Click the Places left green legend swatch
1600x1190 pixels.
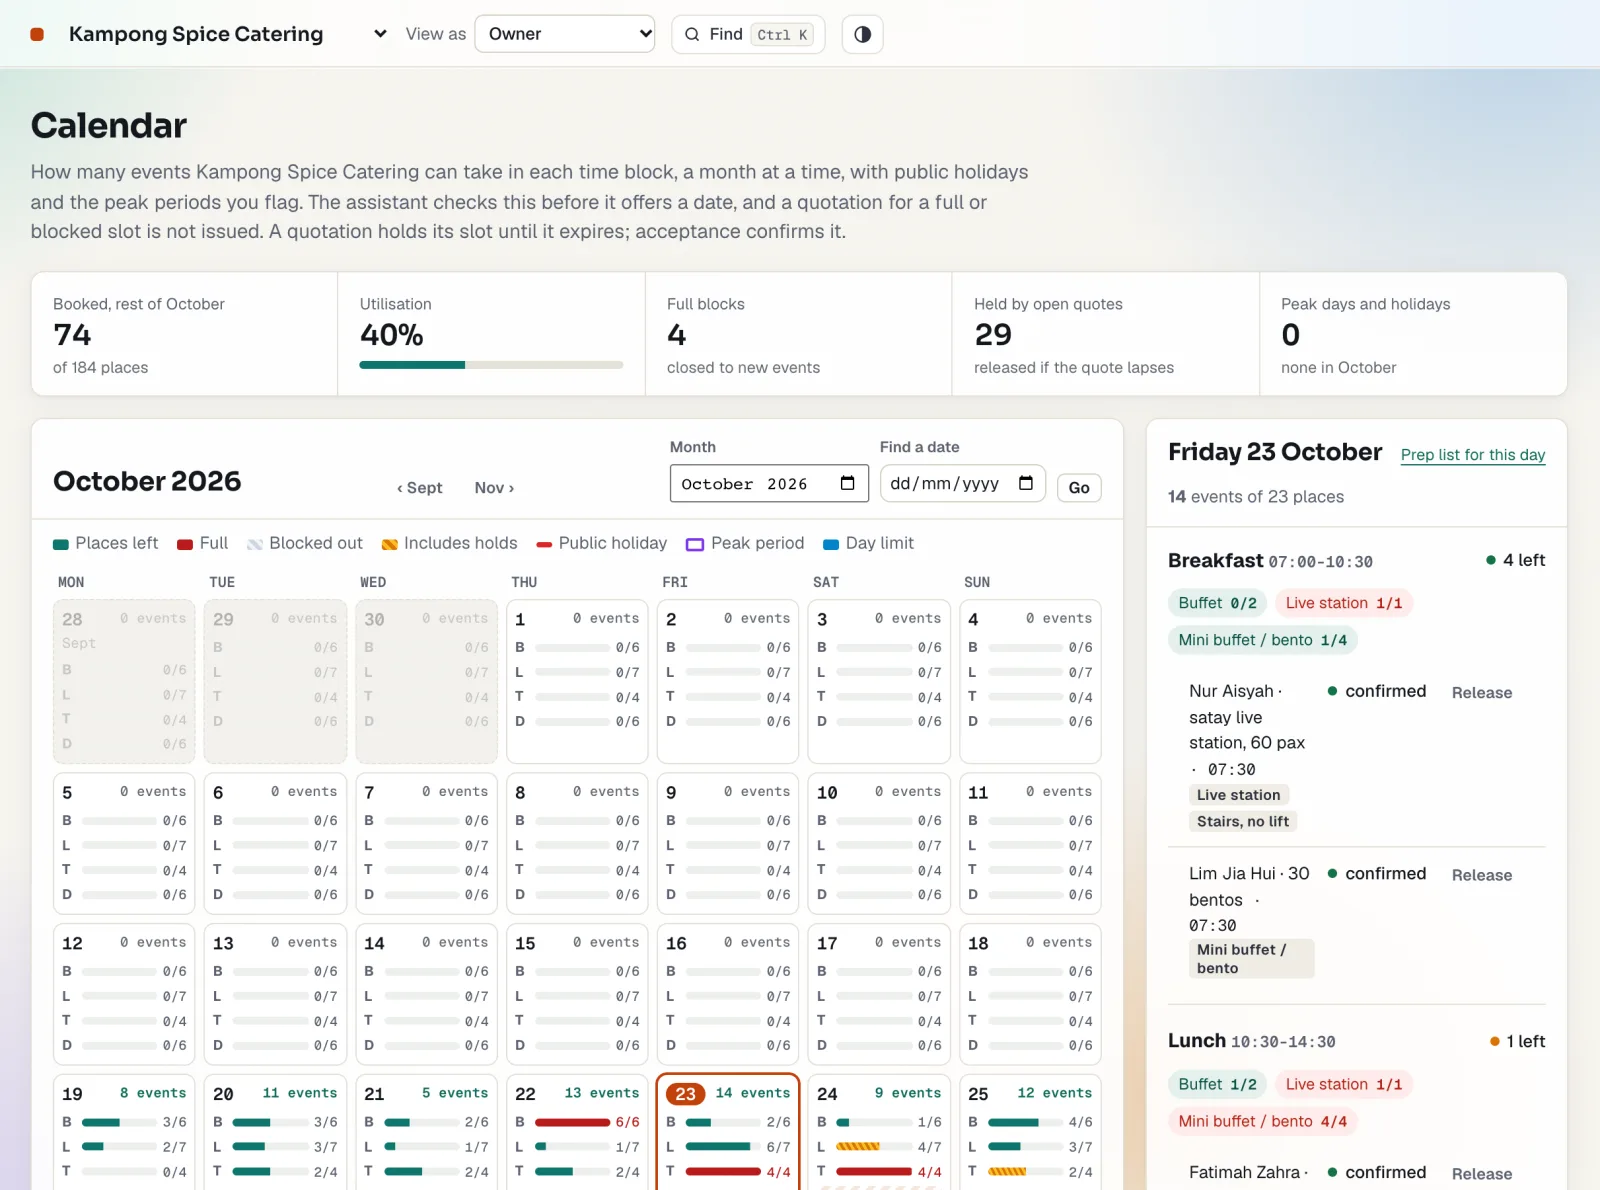point(61,544)
